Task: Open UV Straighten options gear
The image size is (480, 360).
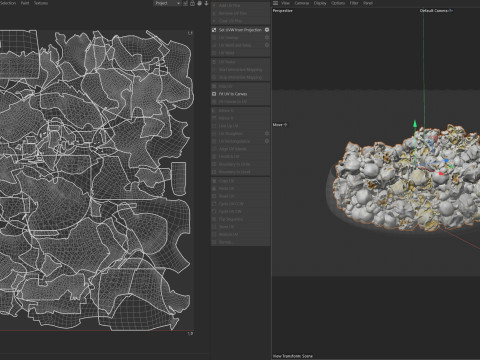Action: 267,134
